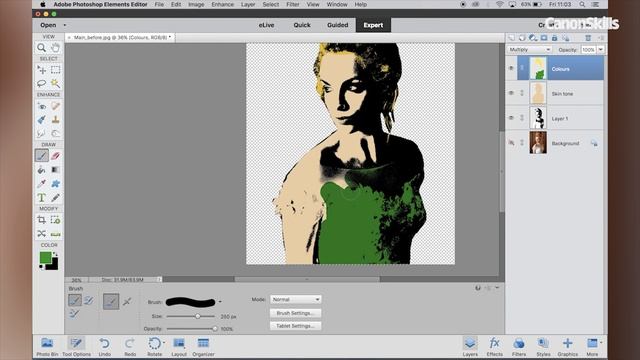Select the Eraser tool
This screenshot has width=640, height=360.
click(56, 156)
